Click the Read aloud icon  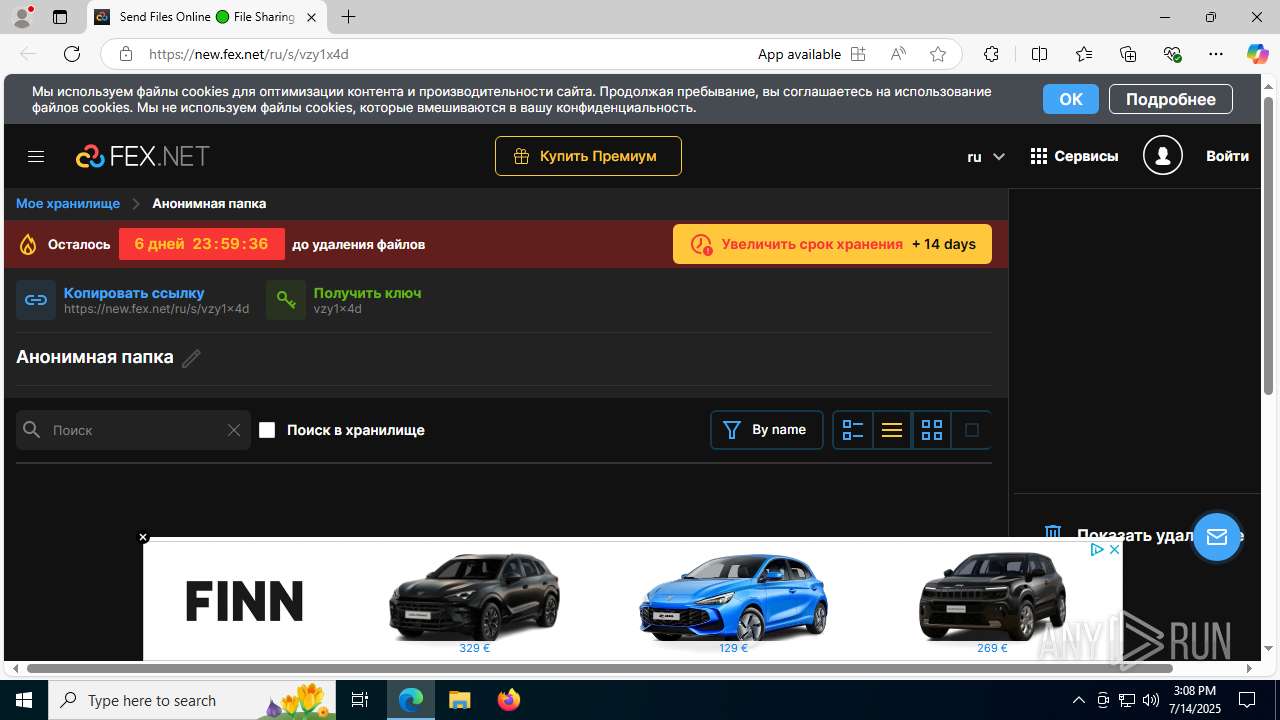[x=898, y=54]
